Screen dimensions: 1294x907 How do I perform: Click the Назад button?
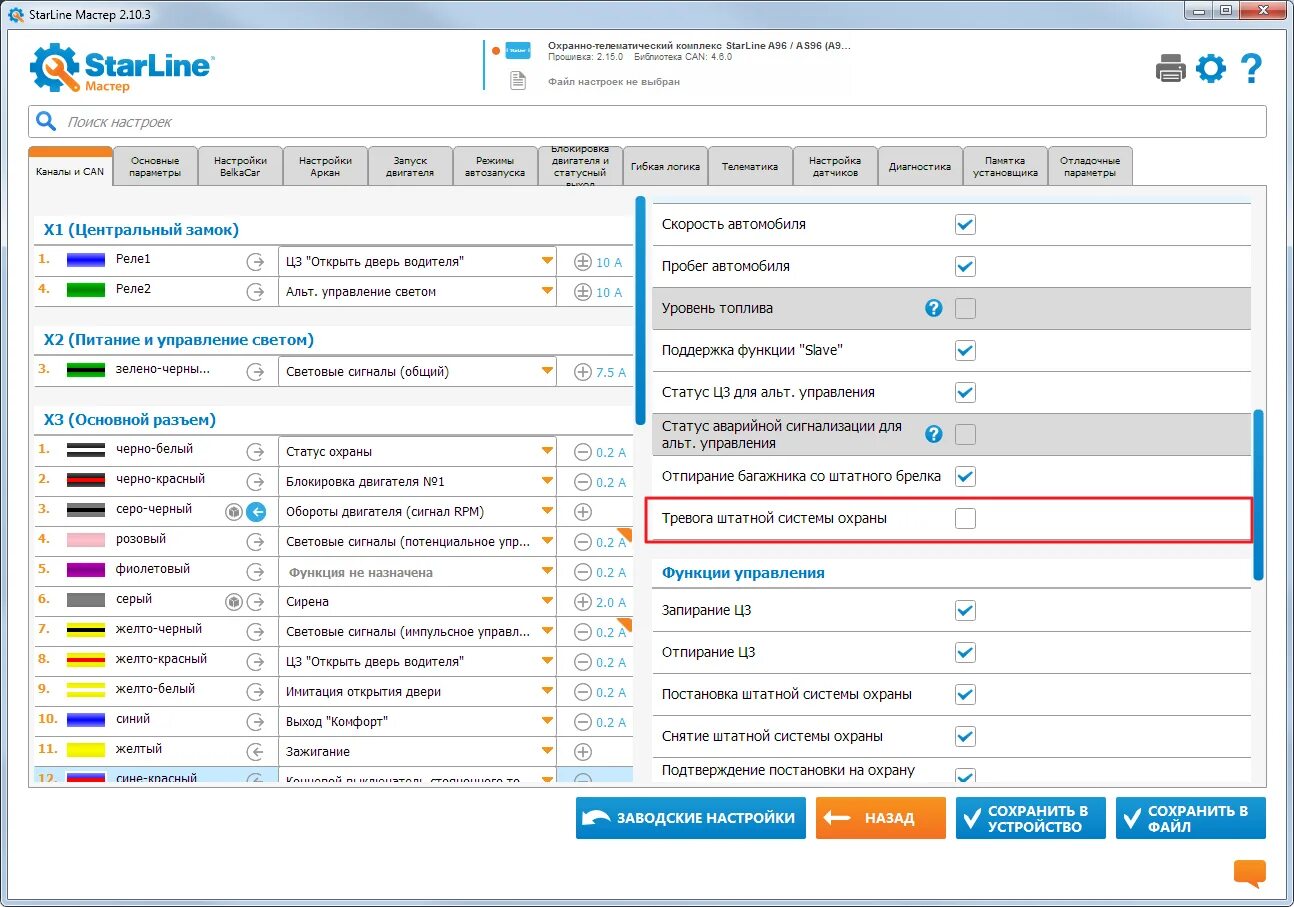pyautogui.click(x=880, y=818)
